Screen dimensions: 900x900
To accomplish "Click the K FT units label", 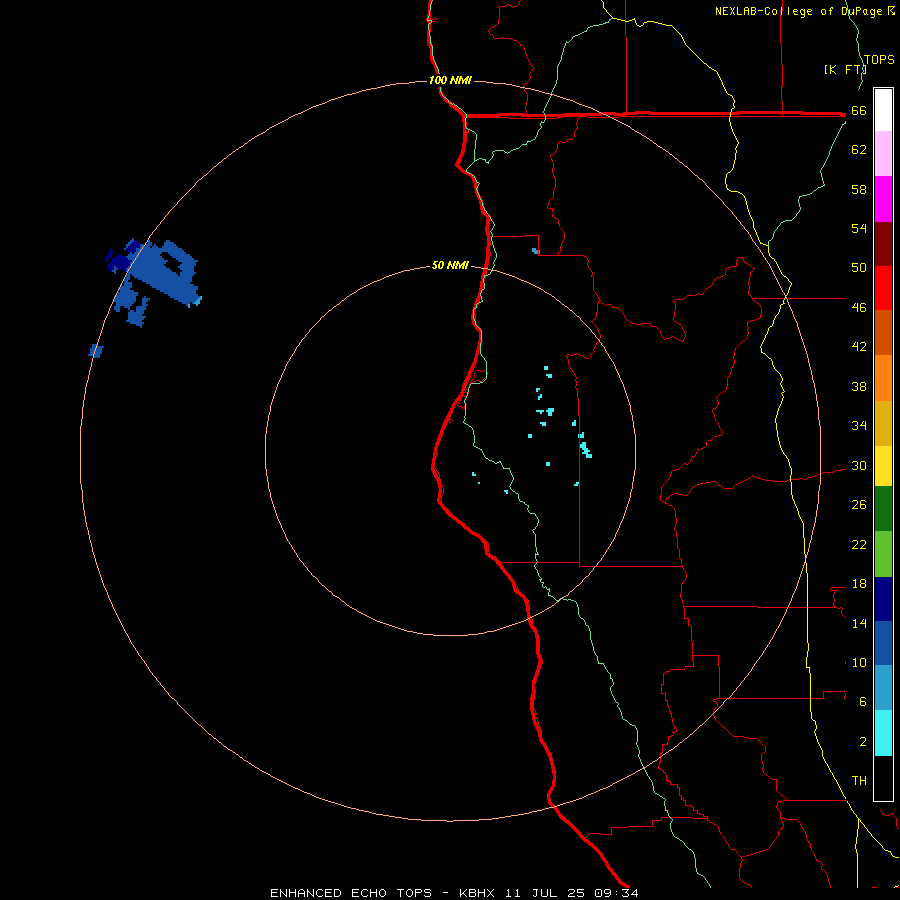I will 845,69.
